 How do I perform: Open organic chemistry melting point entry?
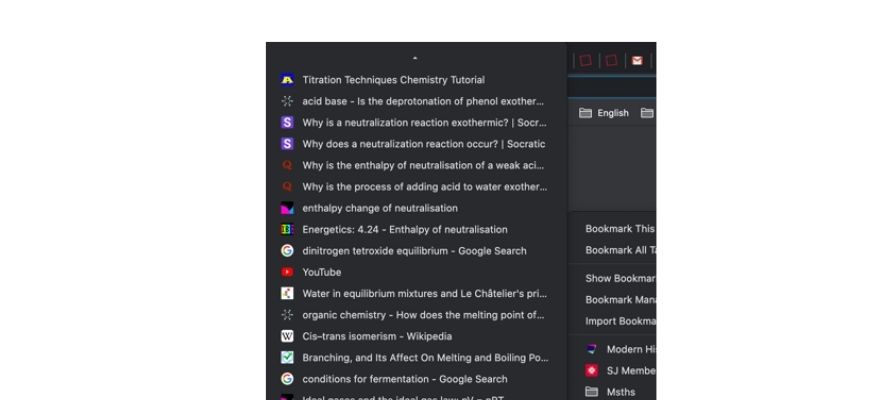416,315
